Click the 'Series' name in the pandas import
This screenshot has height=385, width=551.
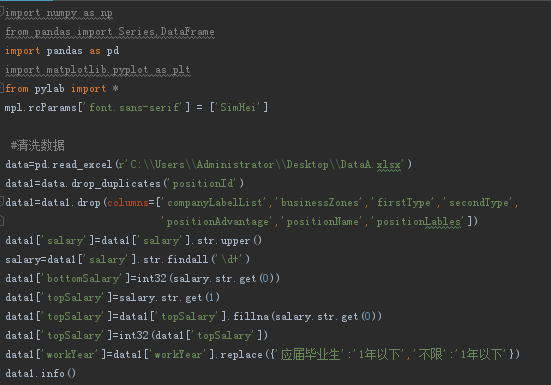point(136,32)
